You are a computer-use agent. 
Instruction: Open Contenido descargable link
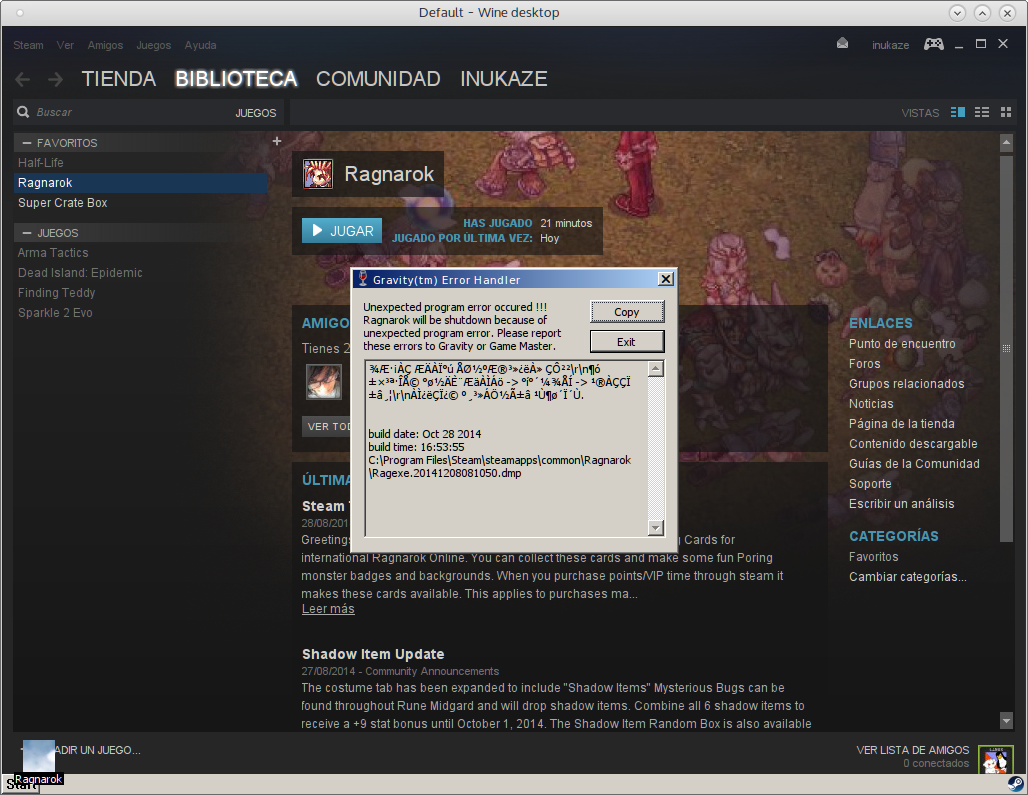(x=913, y=444)
